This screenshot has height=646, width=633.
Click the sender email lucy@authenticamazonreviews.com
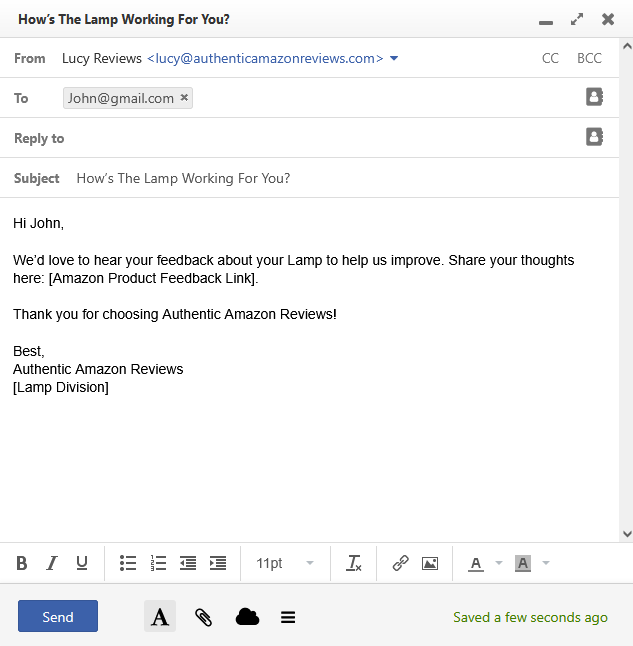(x=265, y=59)
